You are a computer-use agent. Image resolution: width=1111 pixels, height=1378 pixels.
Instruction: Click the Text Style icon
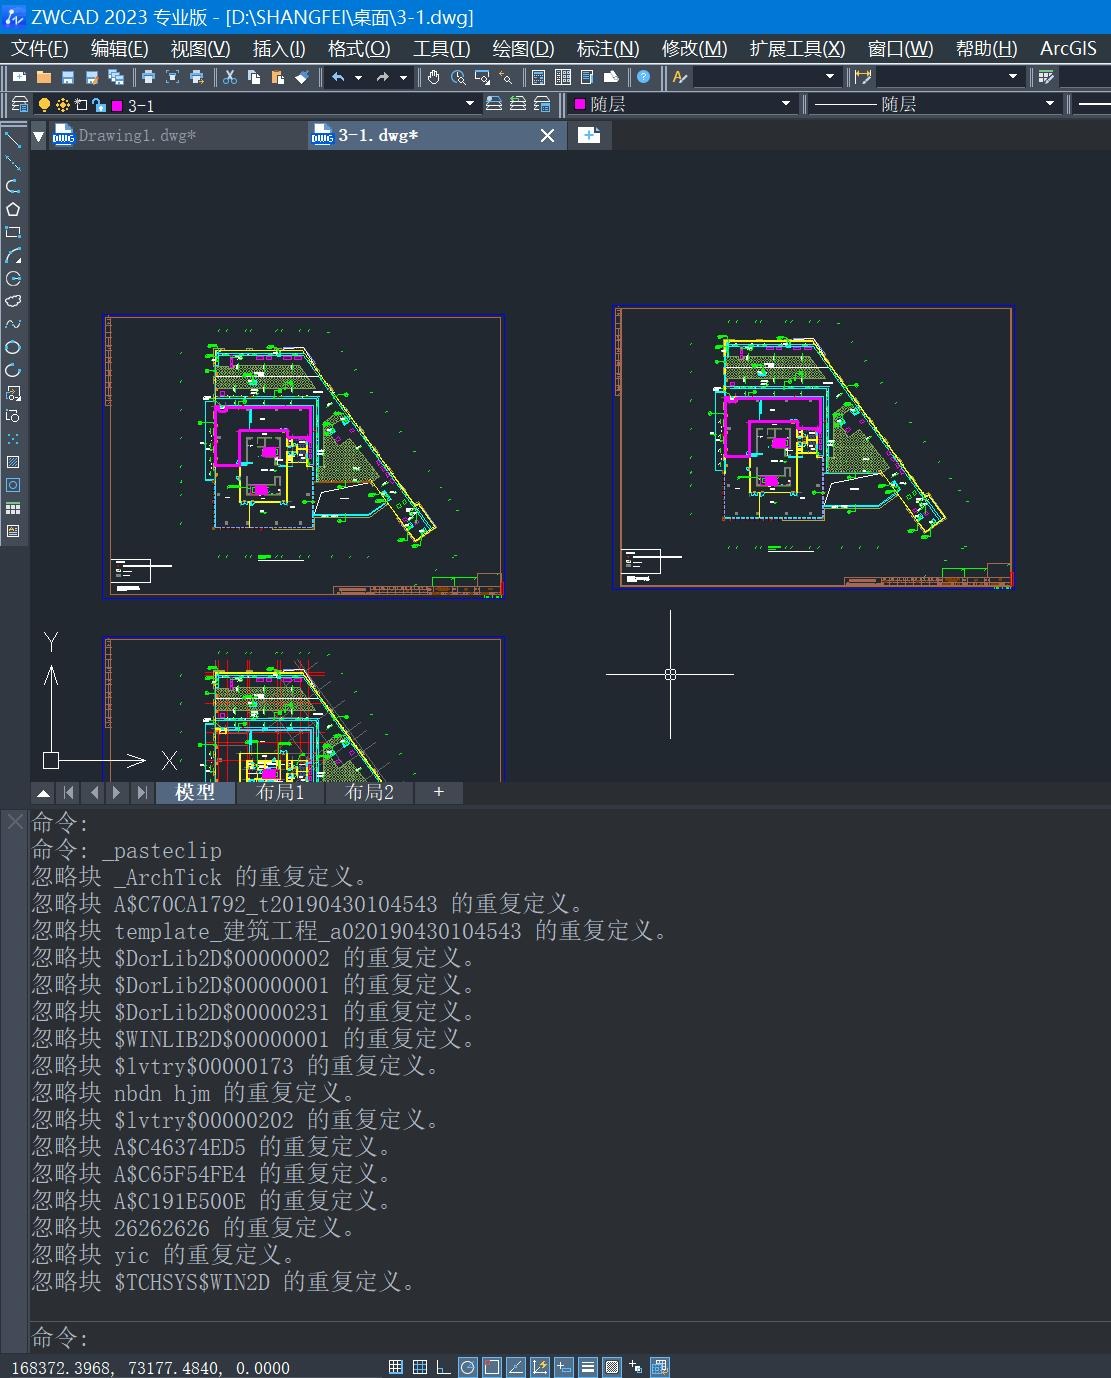tap(680, 77)
